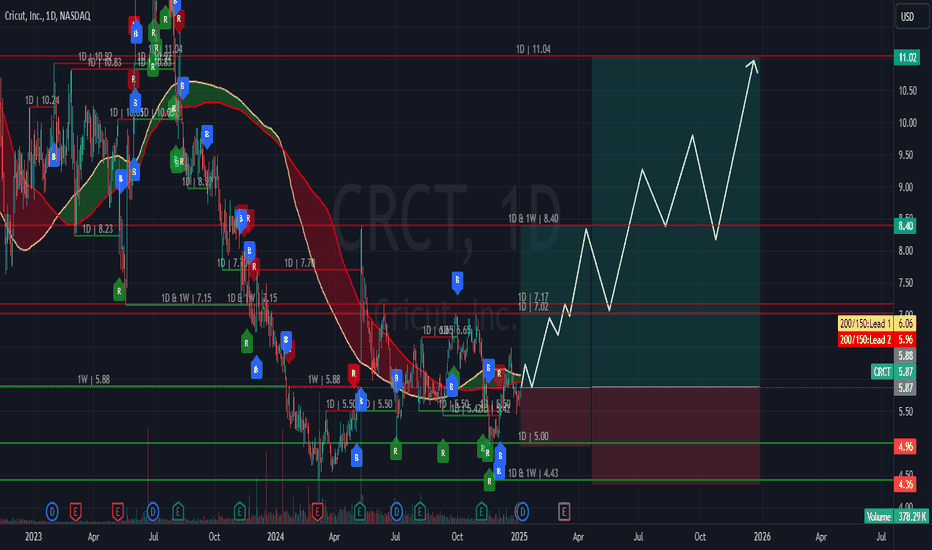
Task: Click the 2025 label on the time axis
Action: [519, 537]
